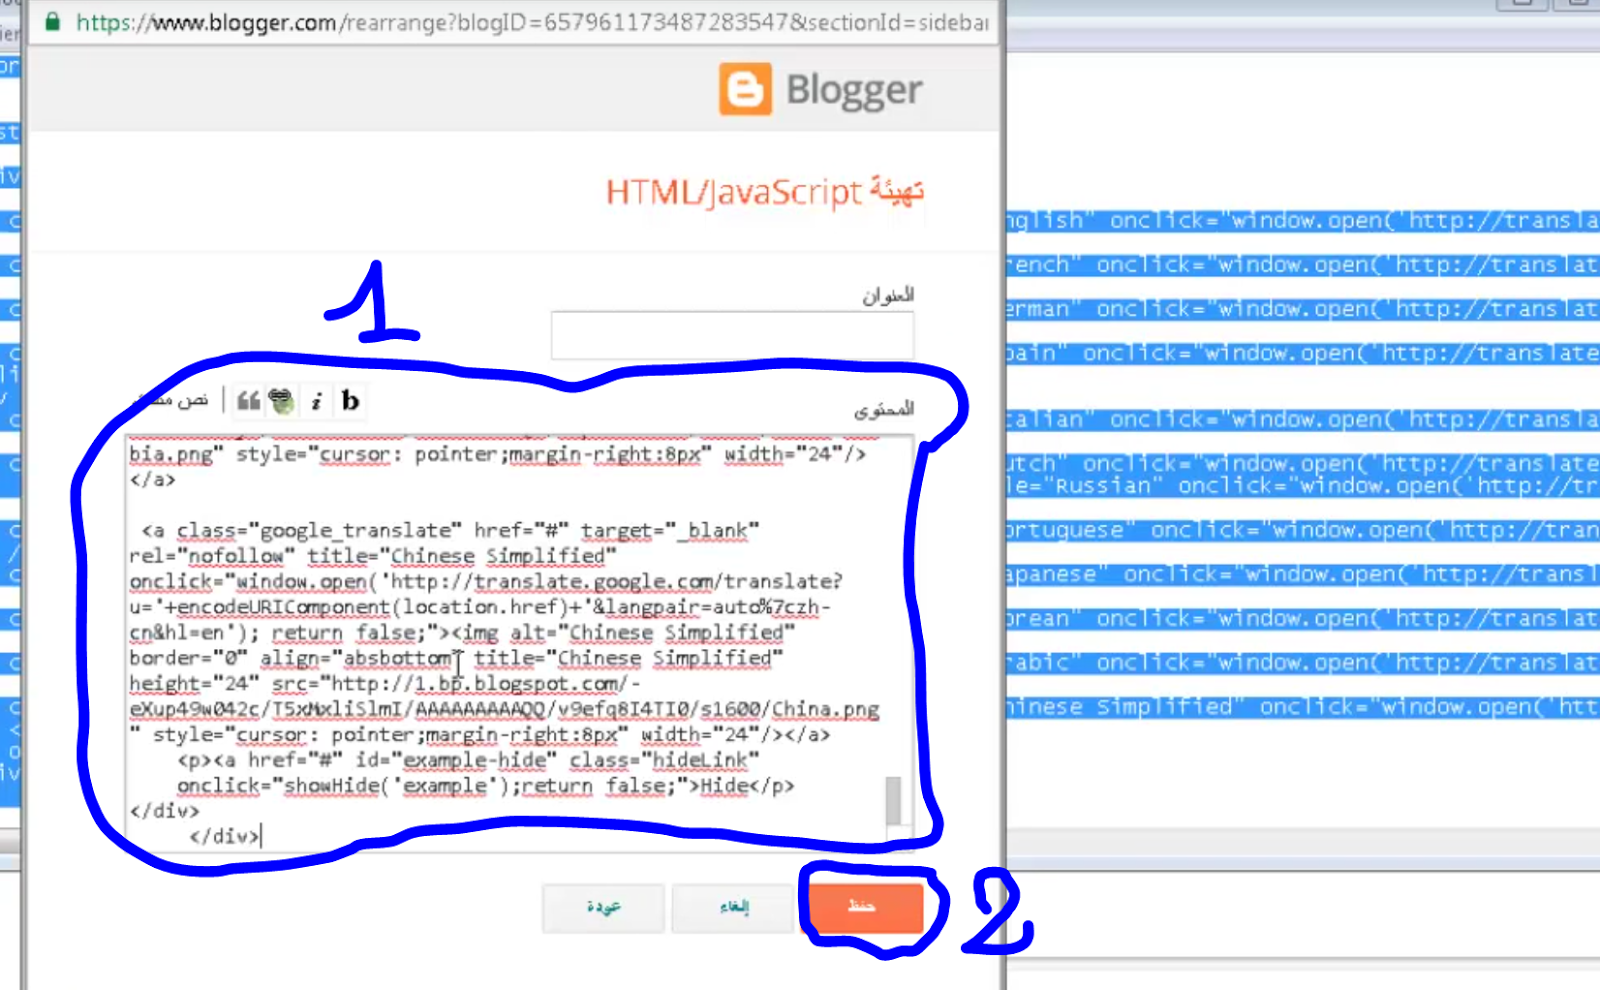Click the bold 'b' formatting icon
This screenshot has width=1600, height=990.
tap(350, 401)
